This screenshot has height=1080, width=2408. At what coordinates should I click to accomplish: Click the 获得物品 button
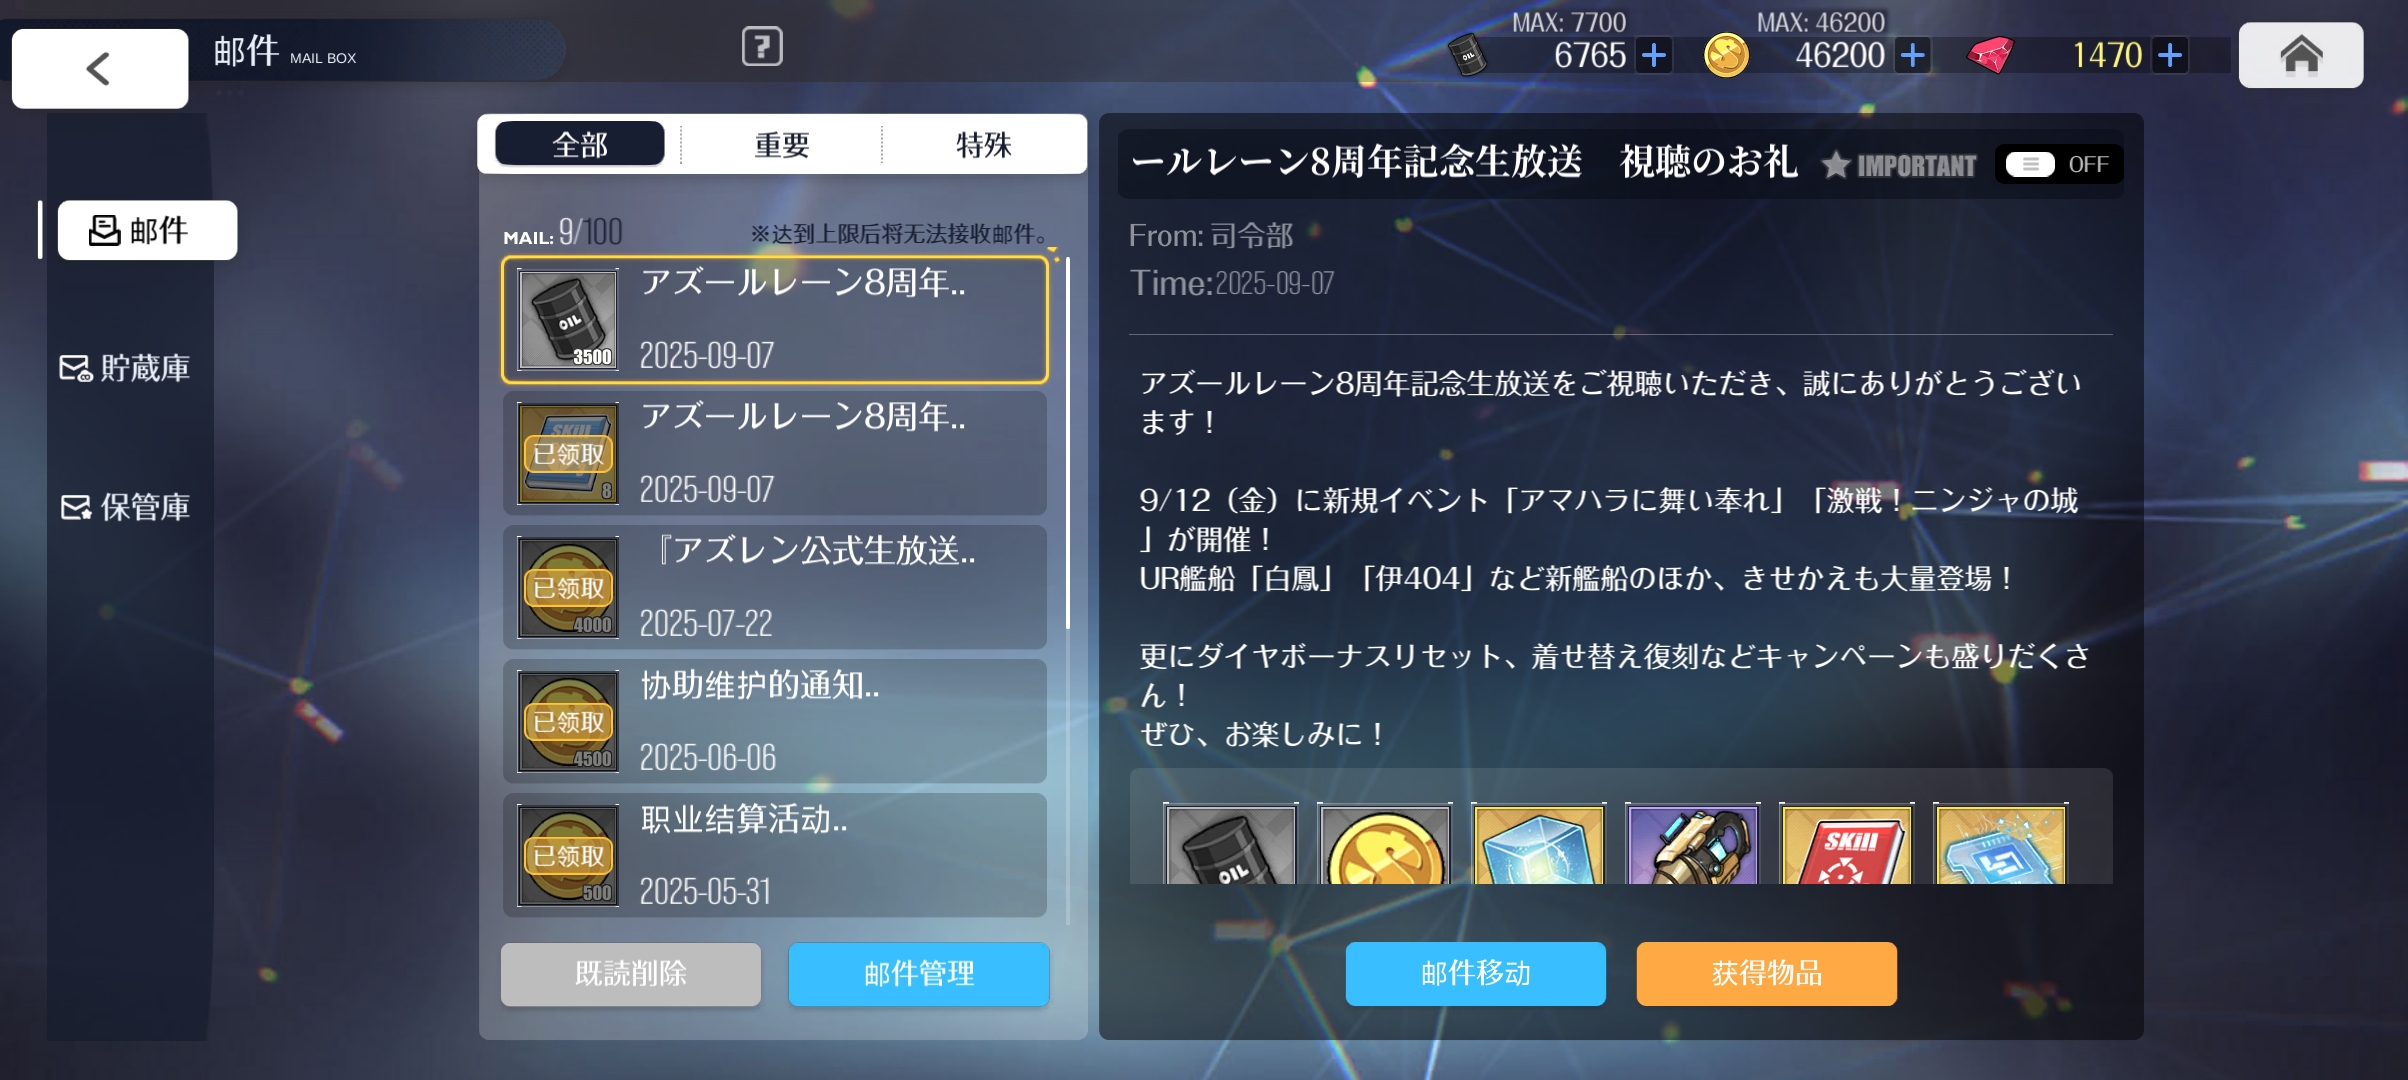[1766, 973]
